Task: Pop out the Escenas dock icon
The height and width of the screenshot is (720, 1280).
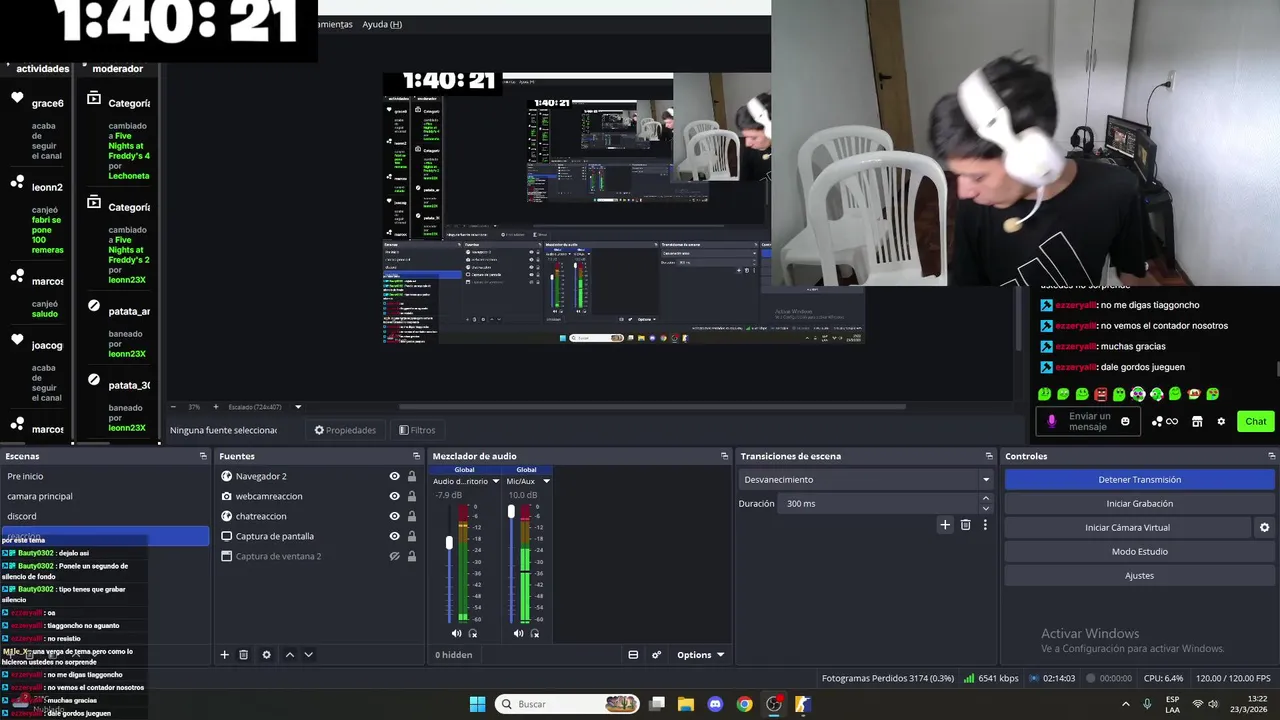Action: click(203, 456)
